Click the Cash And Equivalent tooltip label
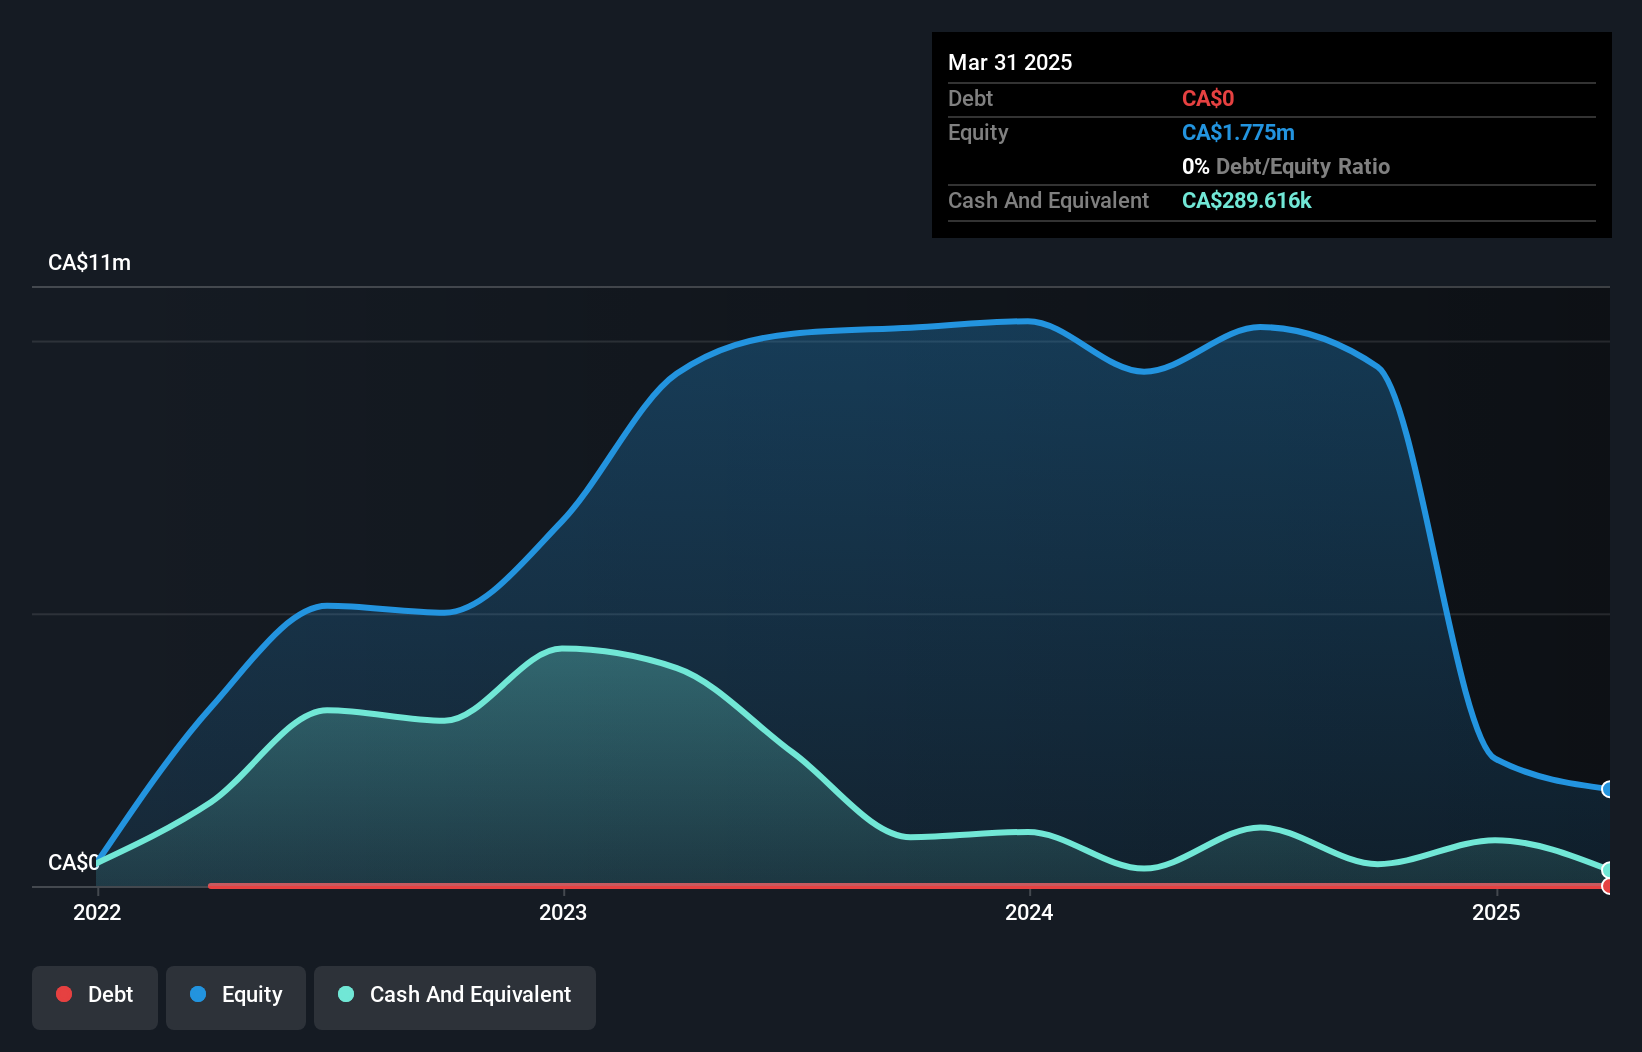1642x1052 pixels. tap(1048, 200)
